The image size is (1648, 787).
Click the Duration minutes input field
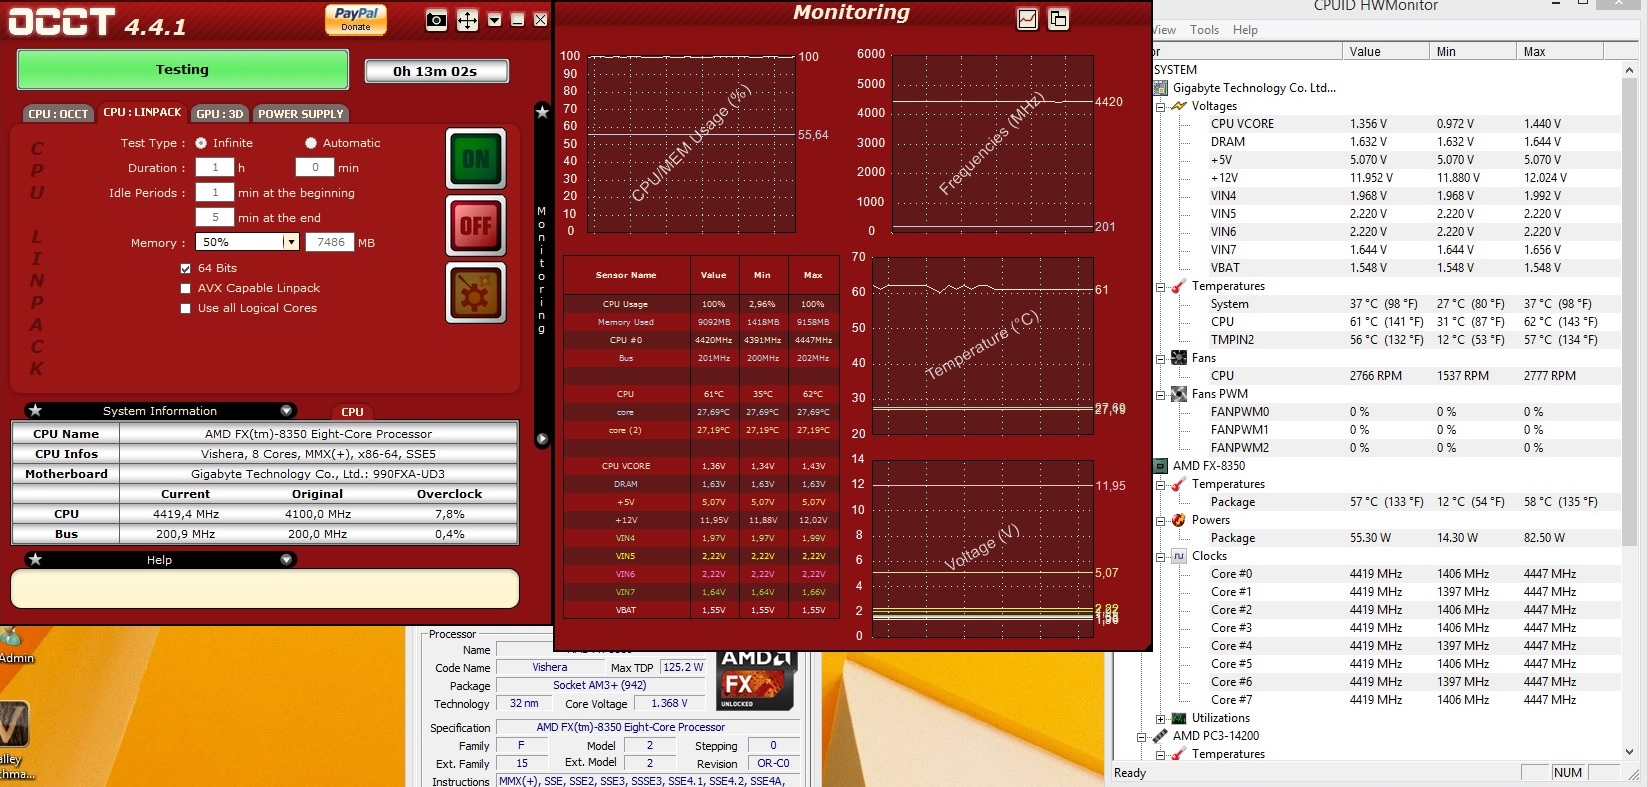[315, 168]
